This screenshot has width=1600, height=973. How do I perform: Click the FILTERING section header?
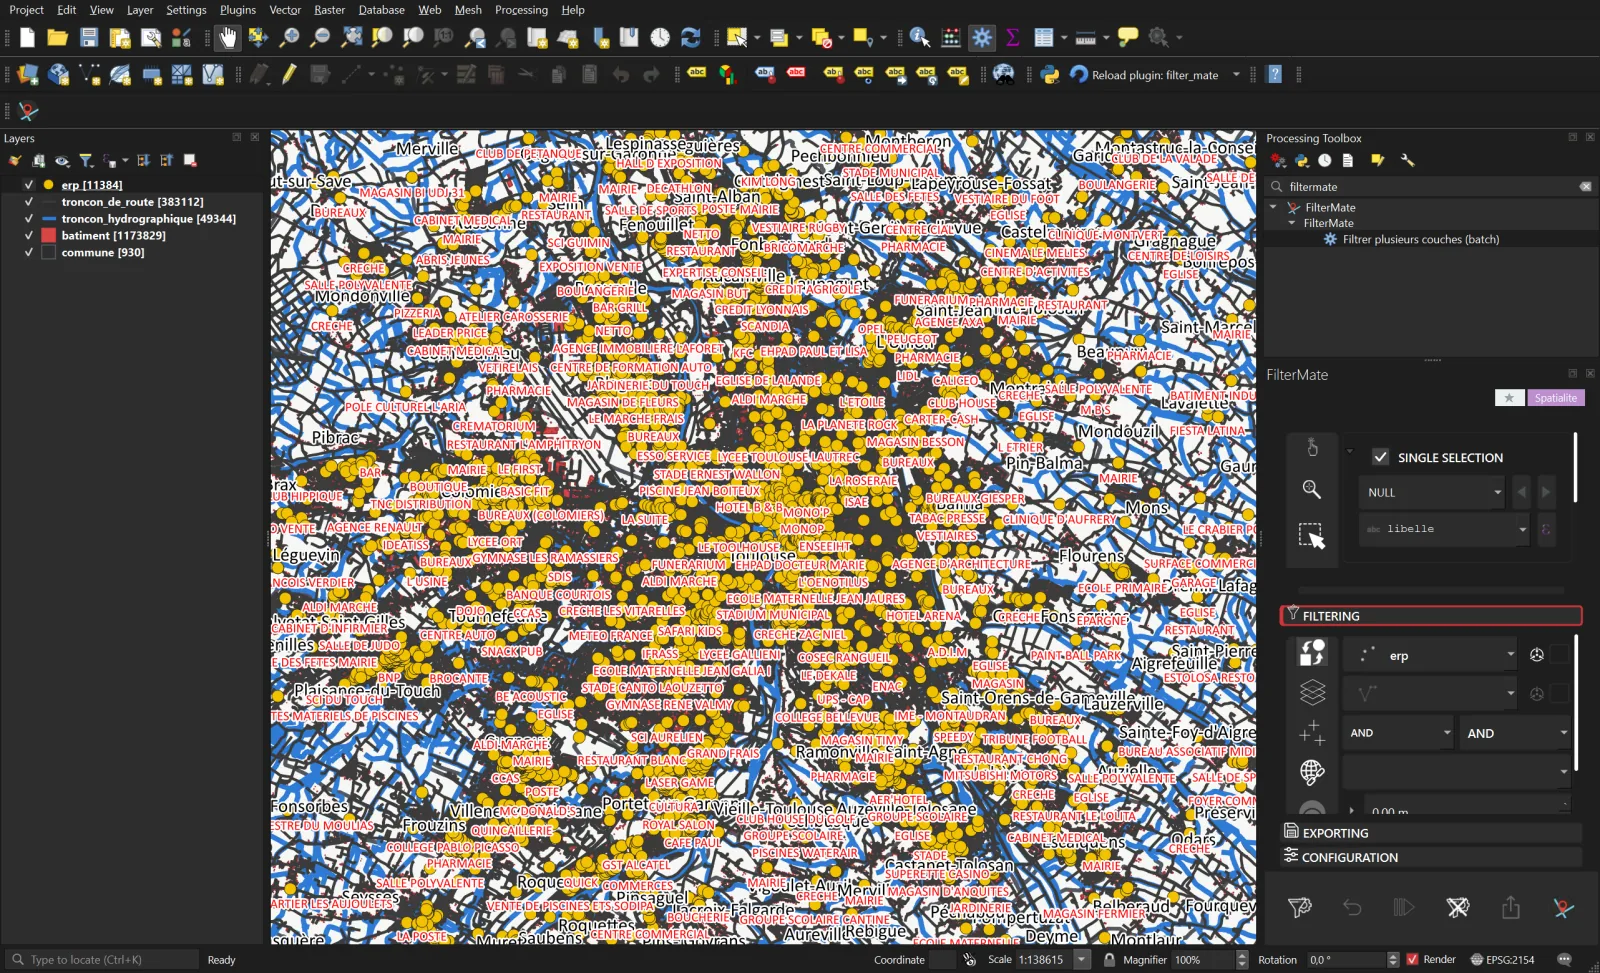click(1431, 616)
